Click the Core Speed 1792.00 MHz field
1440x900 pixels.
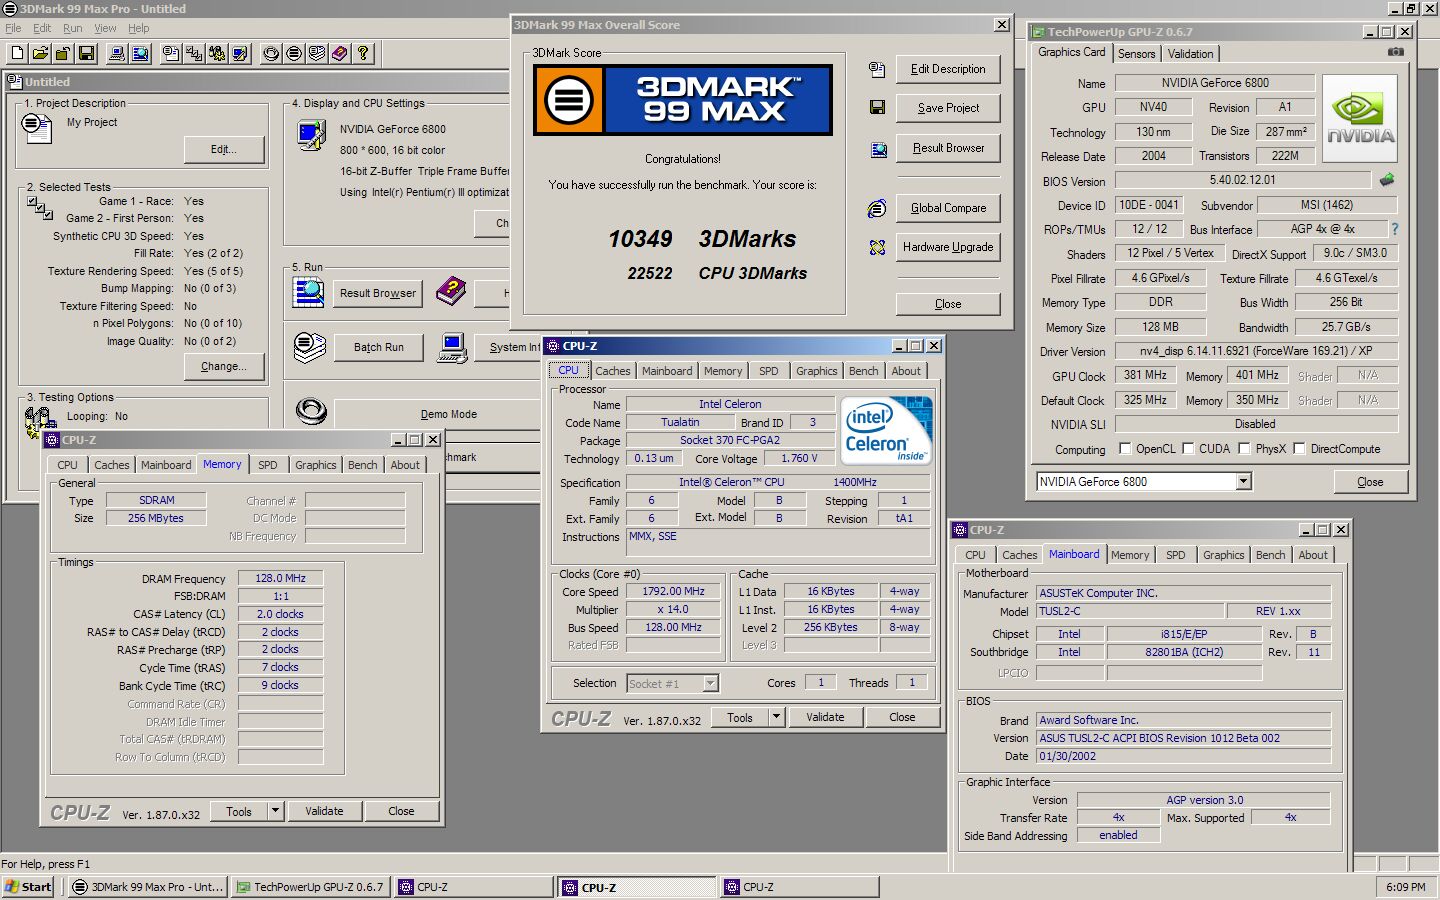[674, 591]
